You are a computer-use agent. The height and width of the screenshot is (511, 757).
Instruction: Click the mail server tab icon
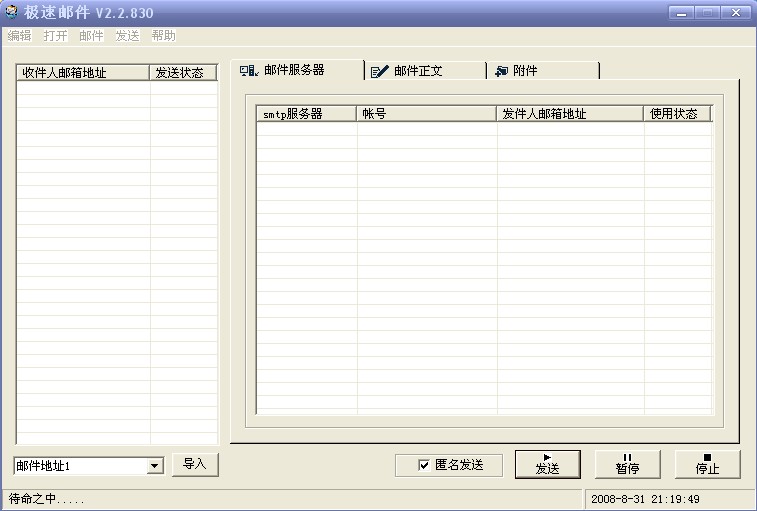249,71
